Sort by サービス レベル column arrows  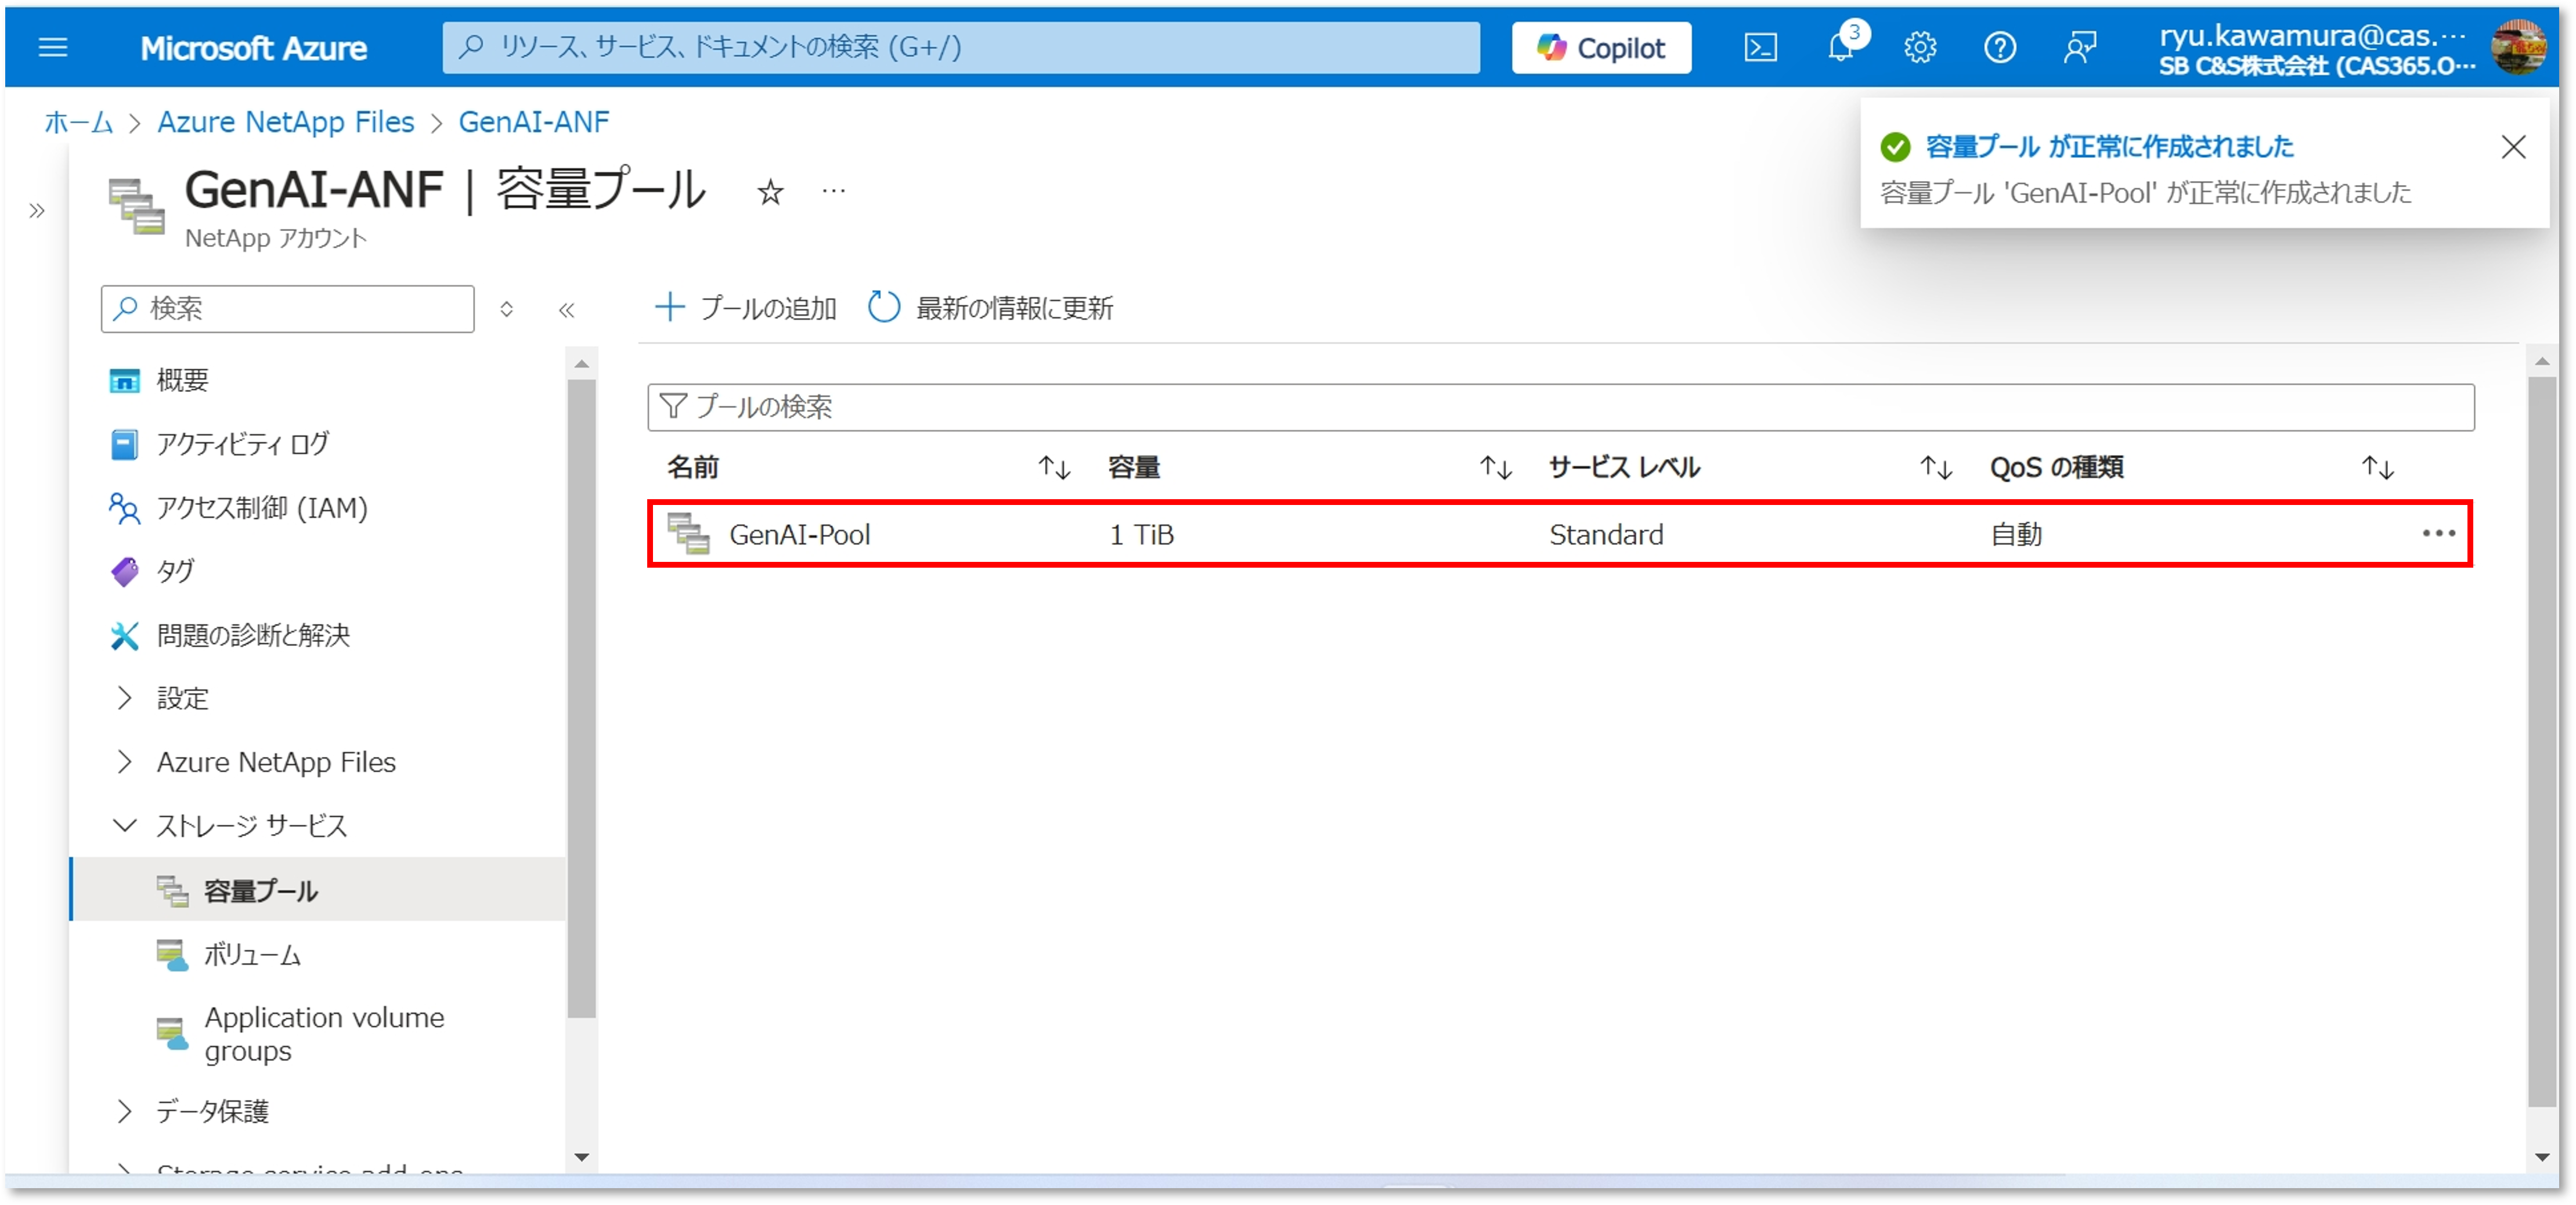click(1936, 467)
